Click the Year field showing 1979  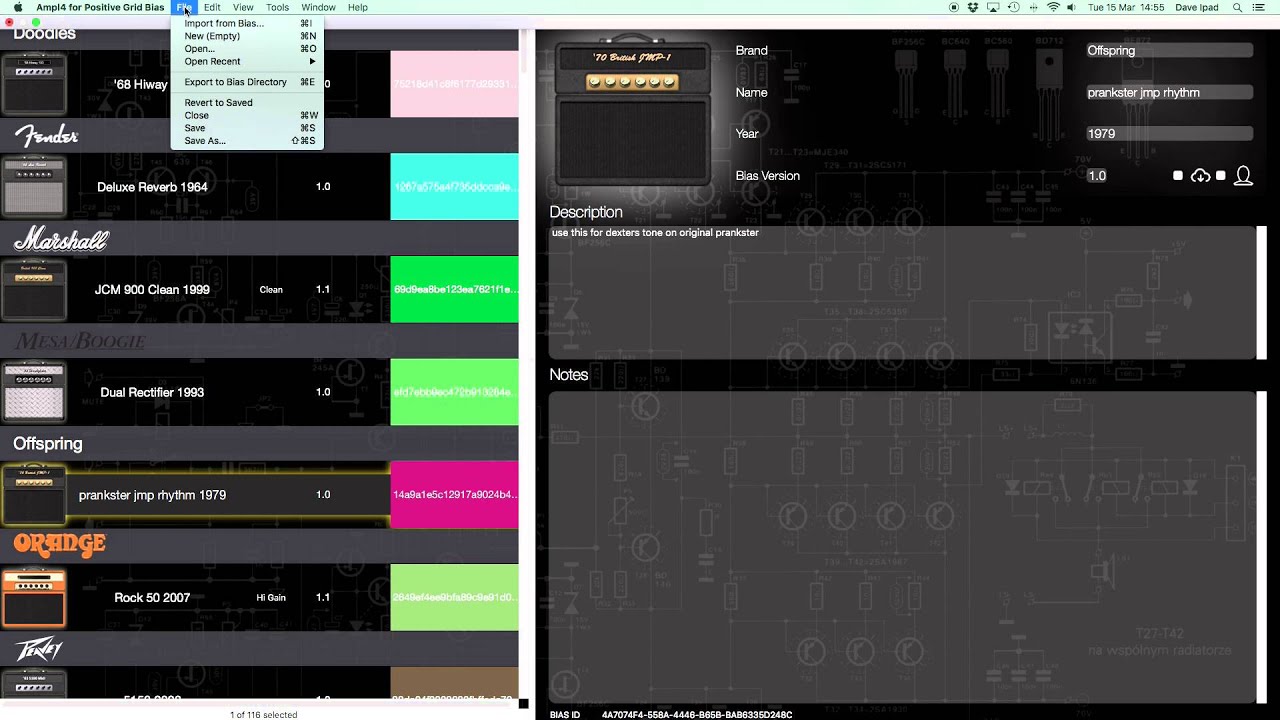[1168, 133]
